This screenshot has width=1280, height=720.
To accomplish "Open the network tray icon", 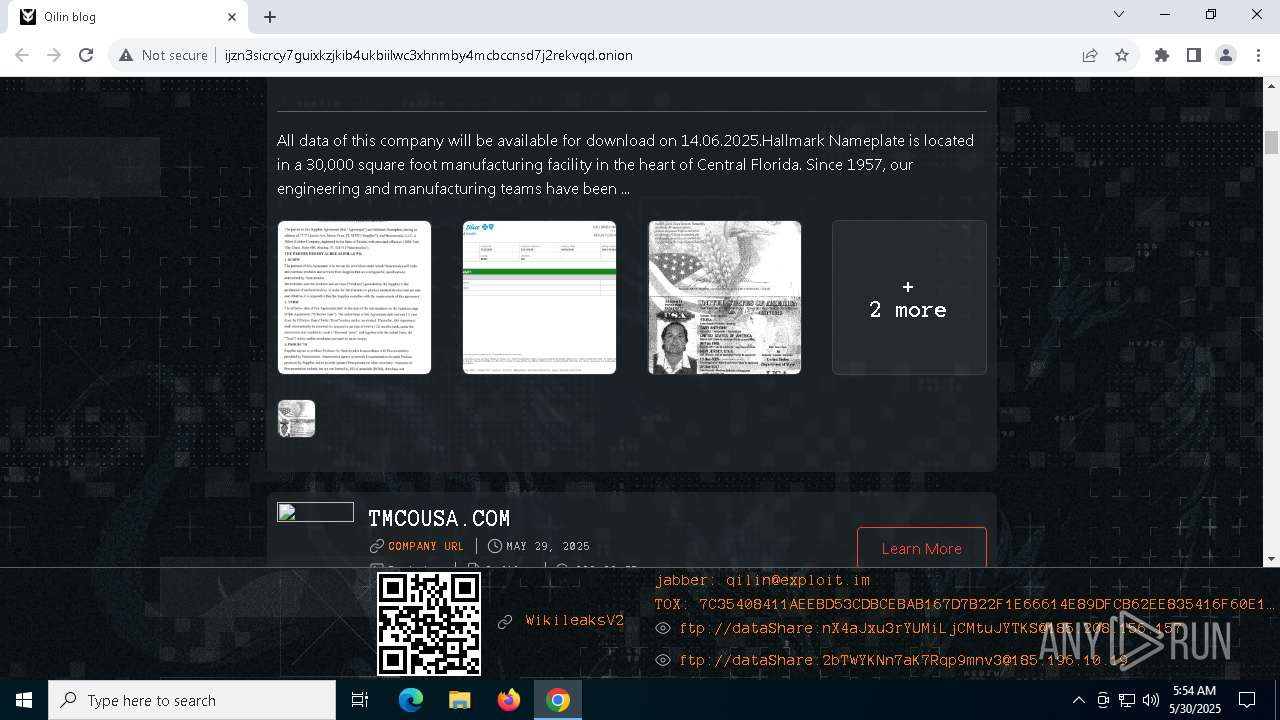I will click(x=1127, y=700).
